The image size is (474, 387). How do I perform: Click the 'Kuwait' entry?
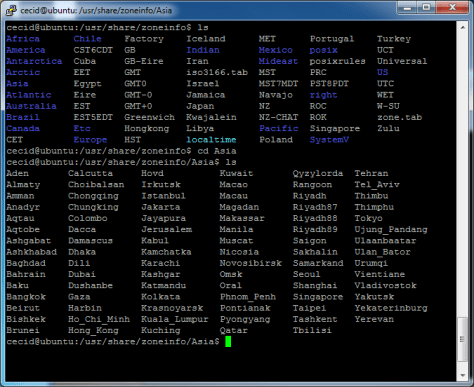pos(236,173)
